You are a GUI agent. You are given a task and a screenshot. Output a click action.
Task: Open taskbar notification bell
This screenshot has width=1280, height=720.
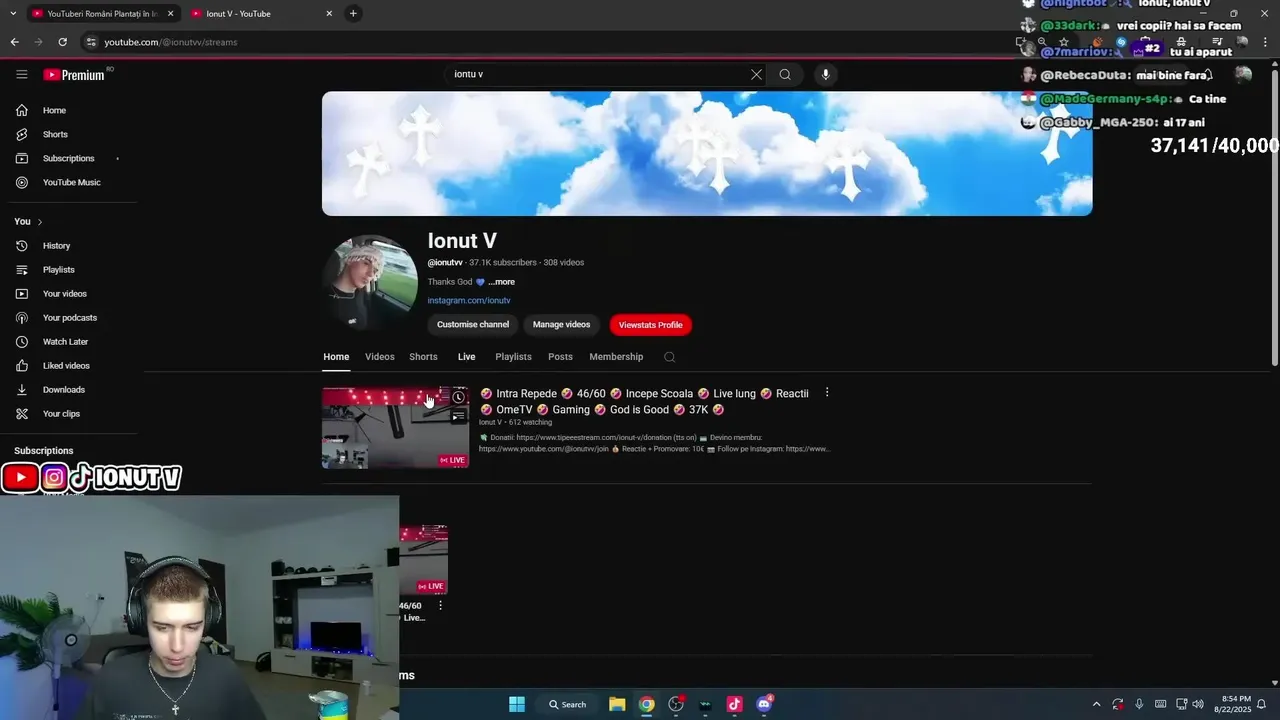pyautogui.click(x=1261, y=704)
